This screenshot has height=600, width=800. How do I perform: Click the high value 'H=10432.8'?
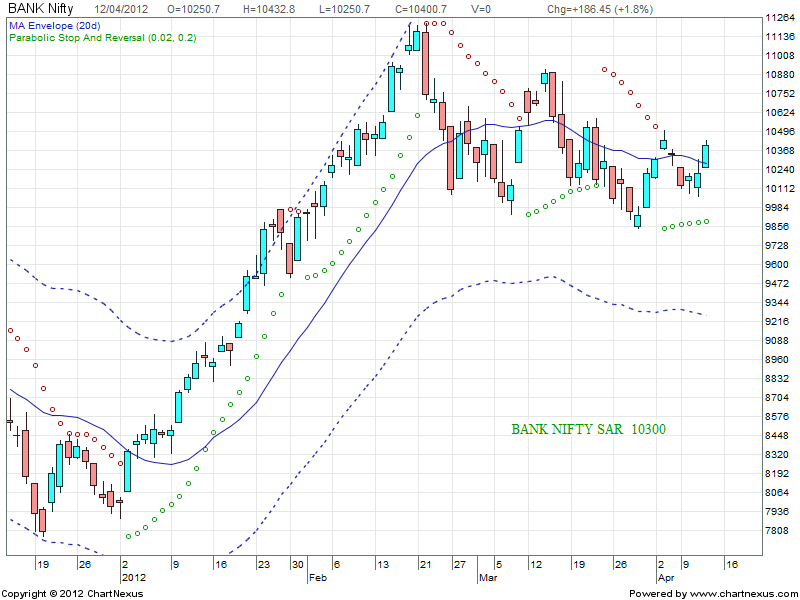267,9
